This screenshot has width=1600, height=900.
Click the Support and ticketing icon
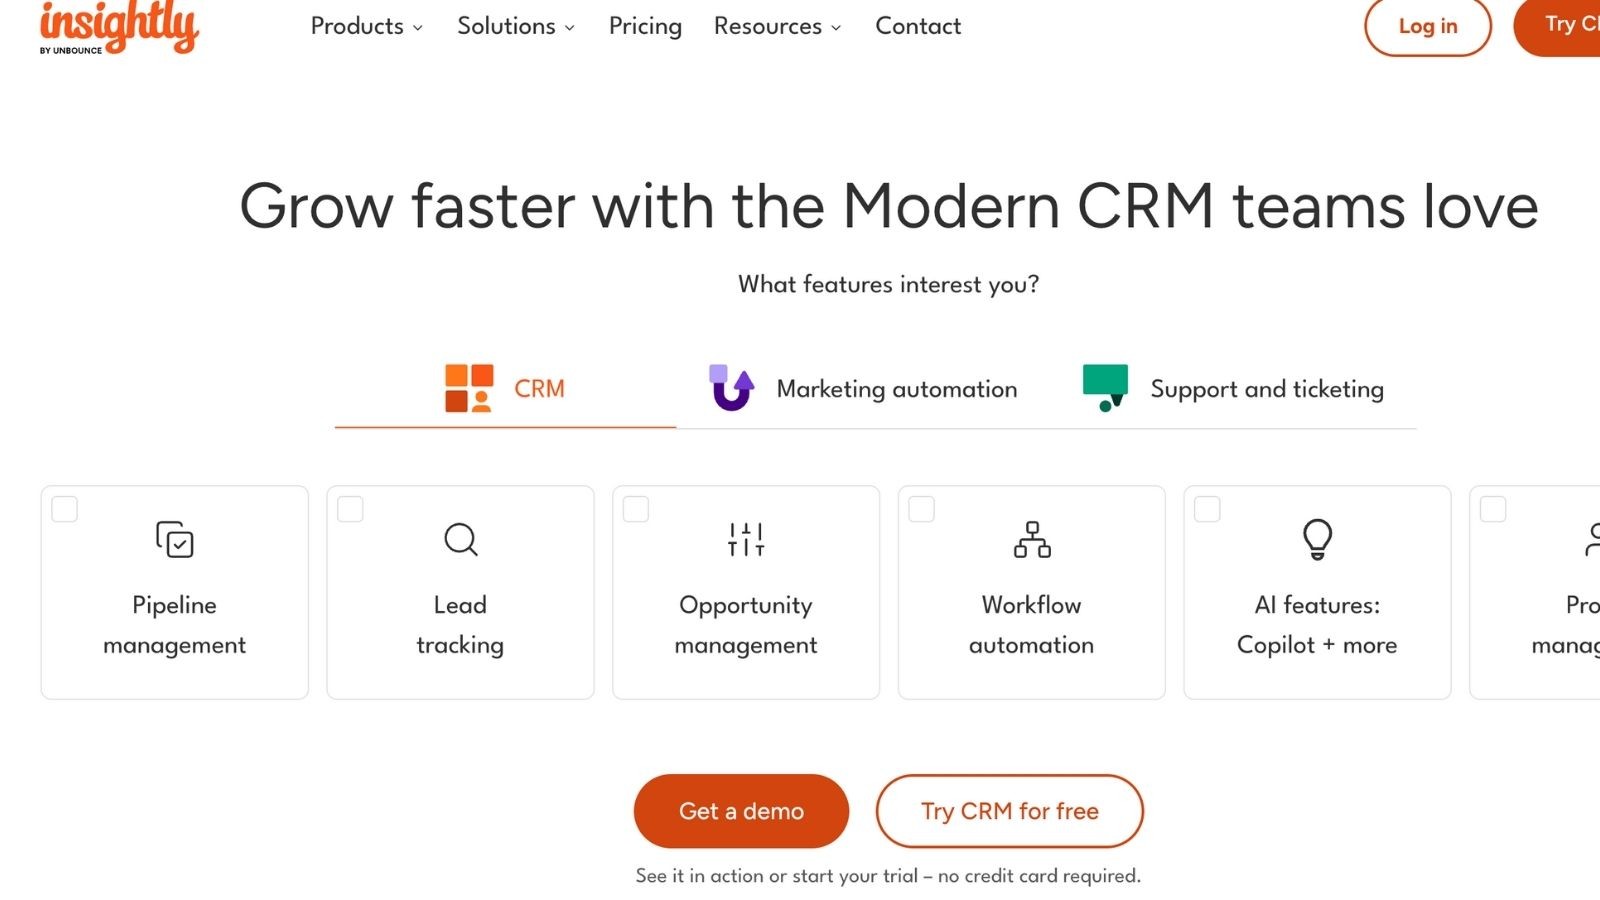coord(1105,384)
